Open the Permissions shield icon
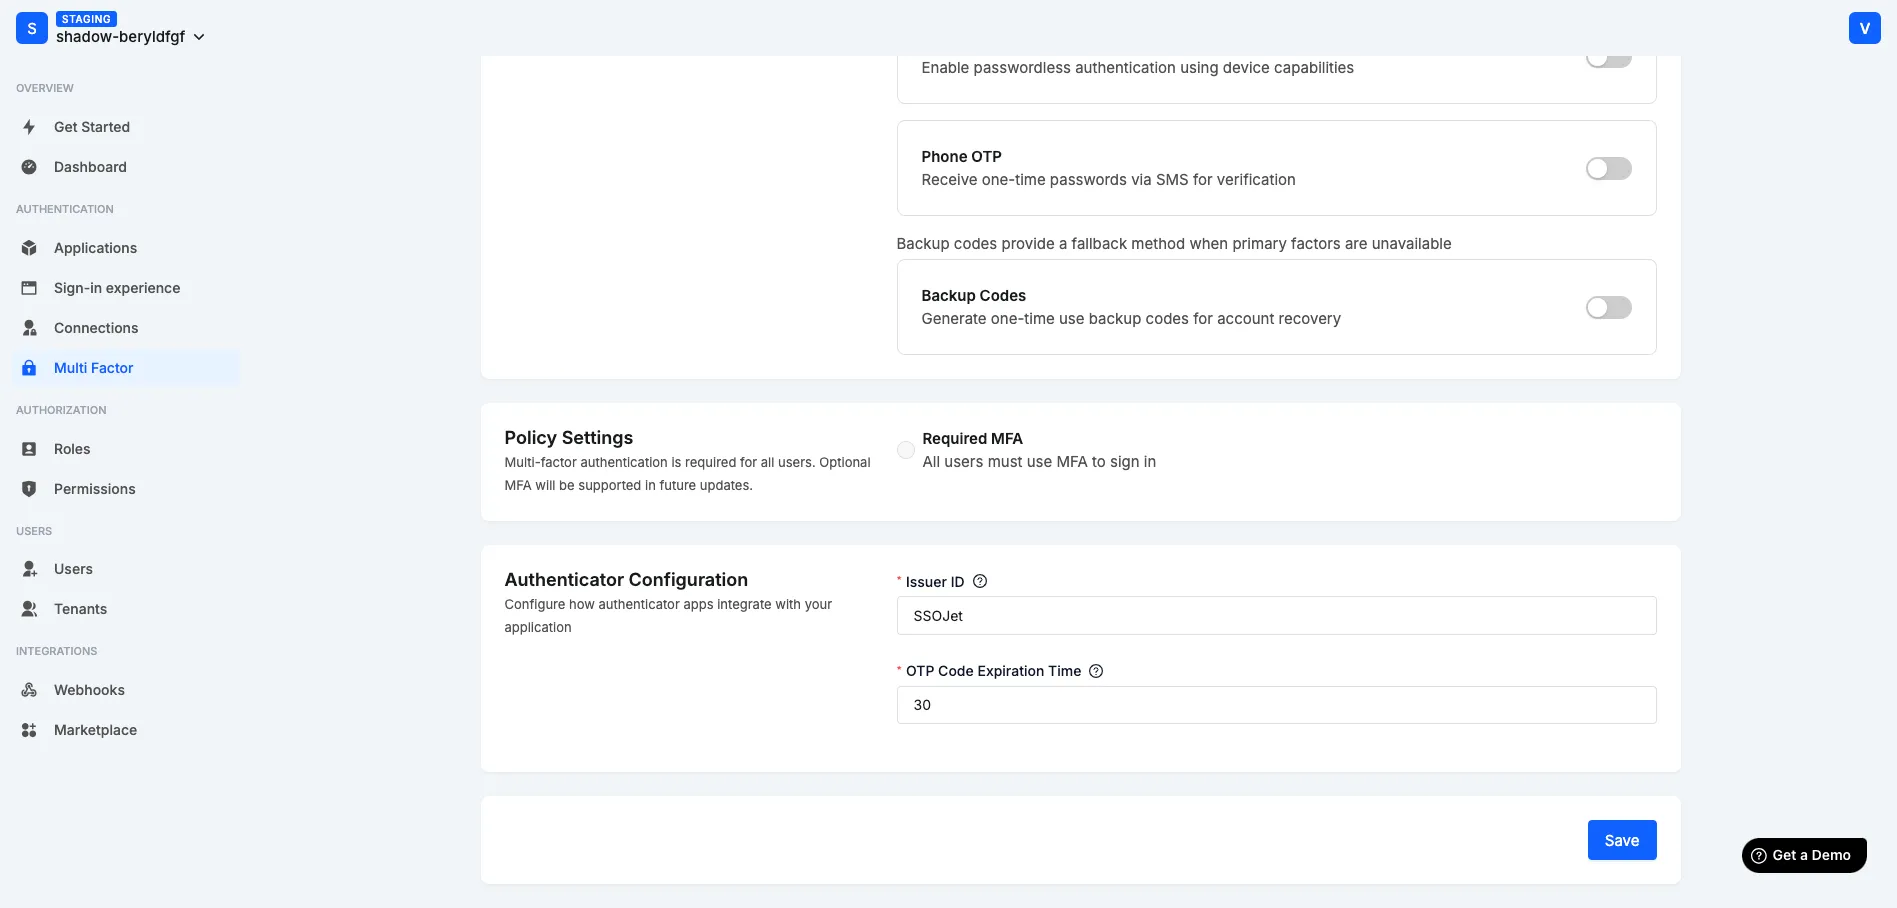 [x=29, y=488]
